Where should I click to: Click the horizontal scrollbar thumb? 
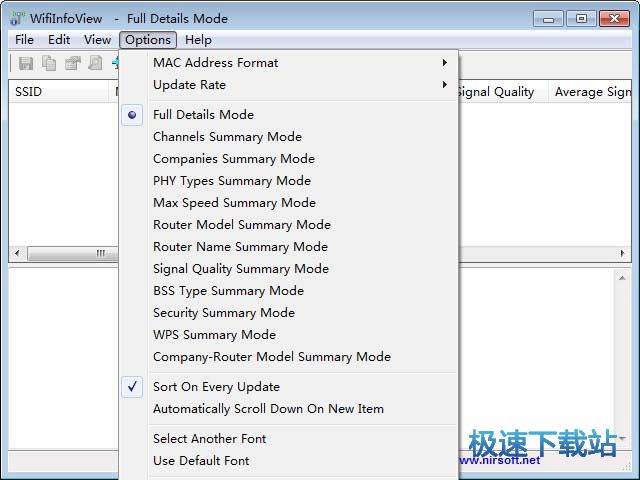(x=73, y=253)
